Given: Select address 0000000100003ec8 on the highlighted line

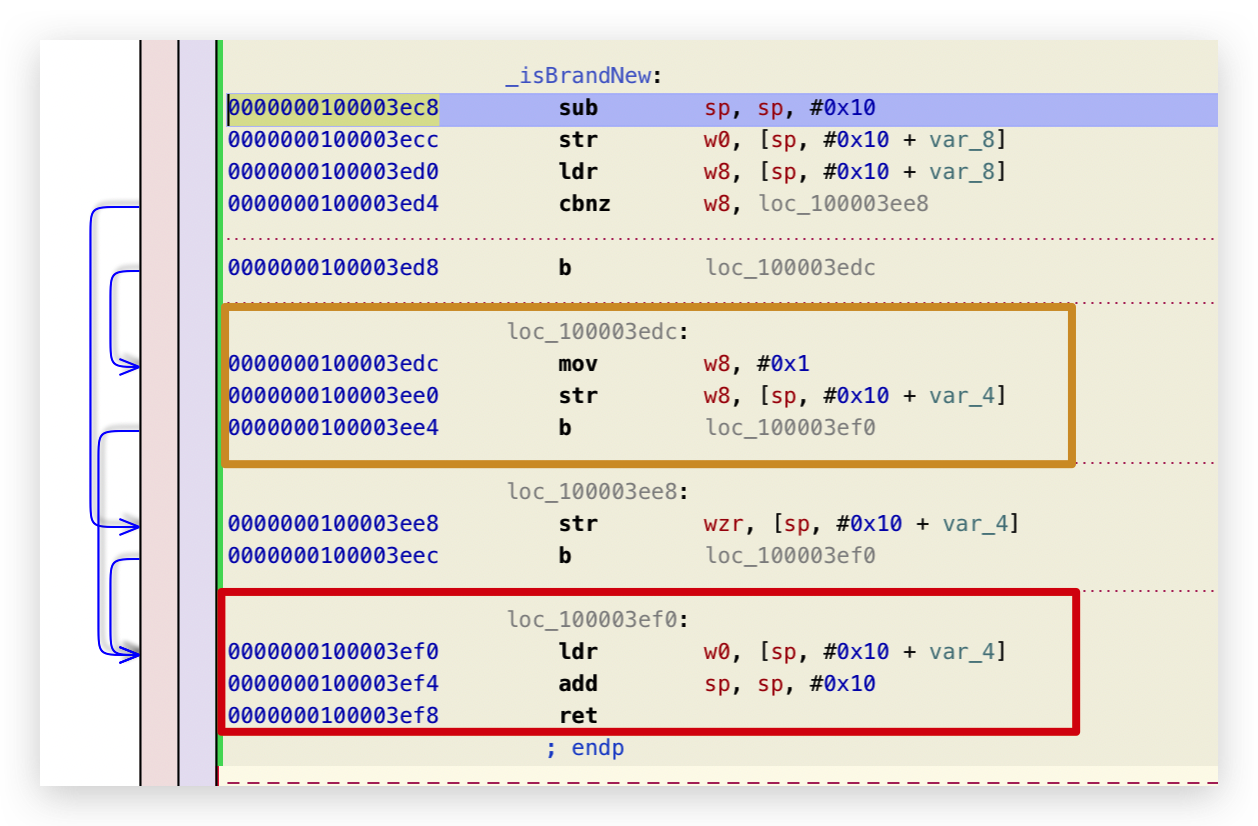Looking at the screenshot, I should coord(333,108).
